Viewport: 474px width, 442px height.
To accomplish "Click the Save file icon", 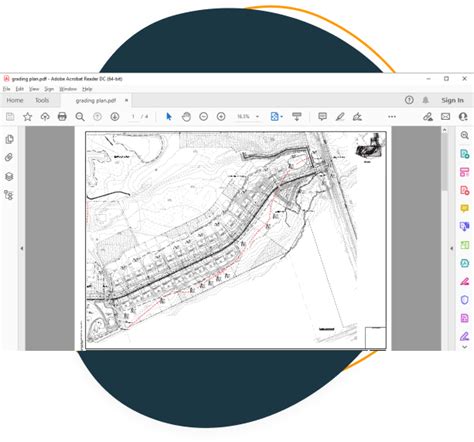I will [10, 117].
